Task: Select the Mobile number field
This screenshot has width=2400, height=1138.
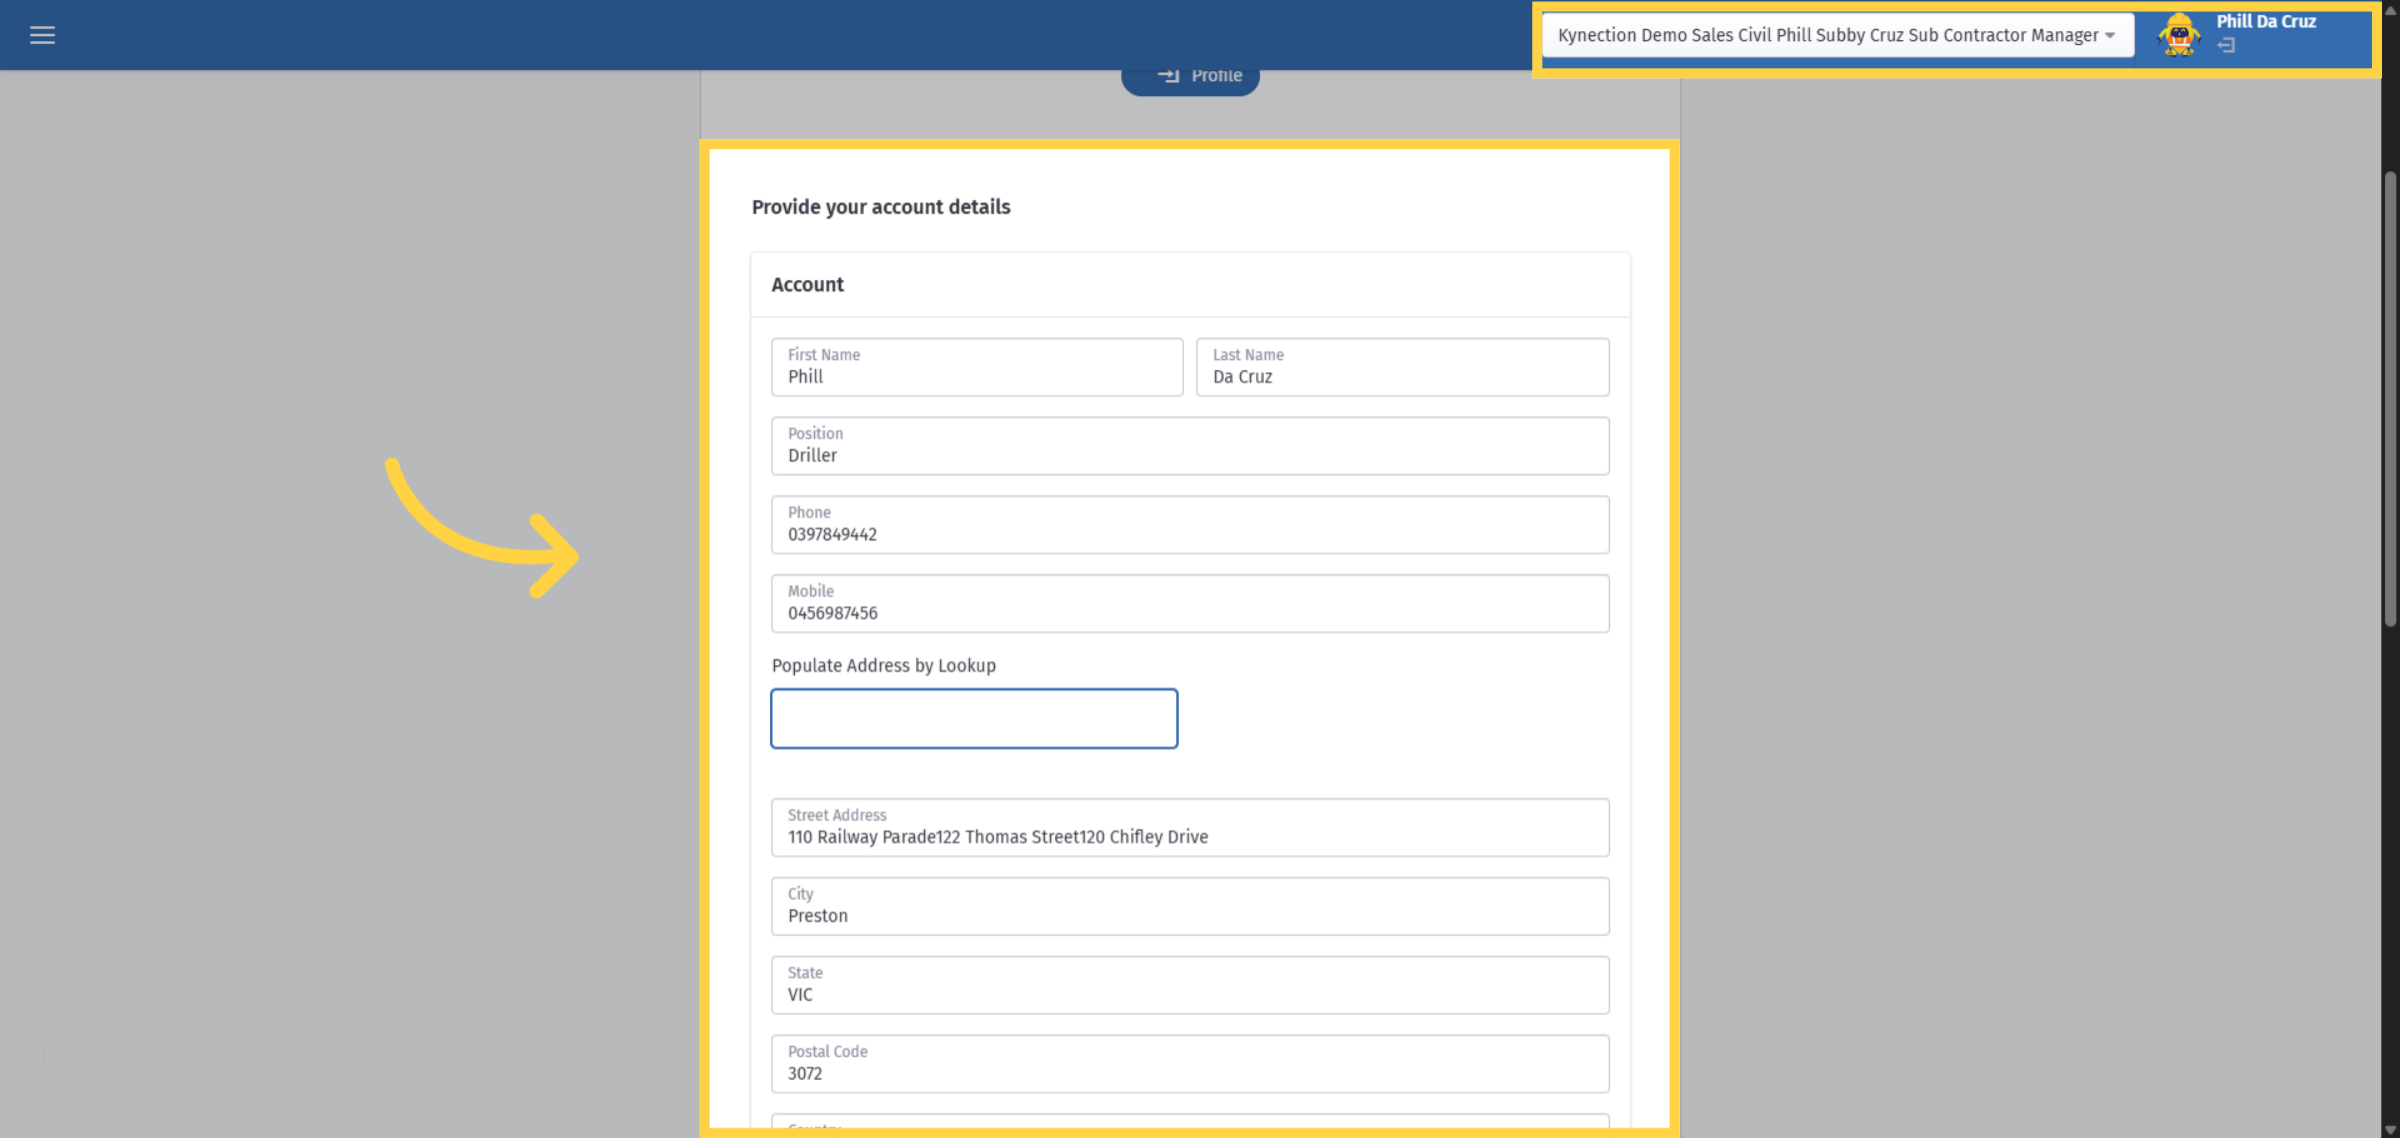Action: coord(1190,604)
